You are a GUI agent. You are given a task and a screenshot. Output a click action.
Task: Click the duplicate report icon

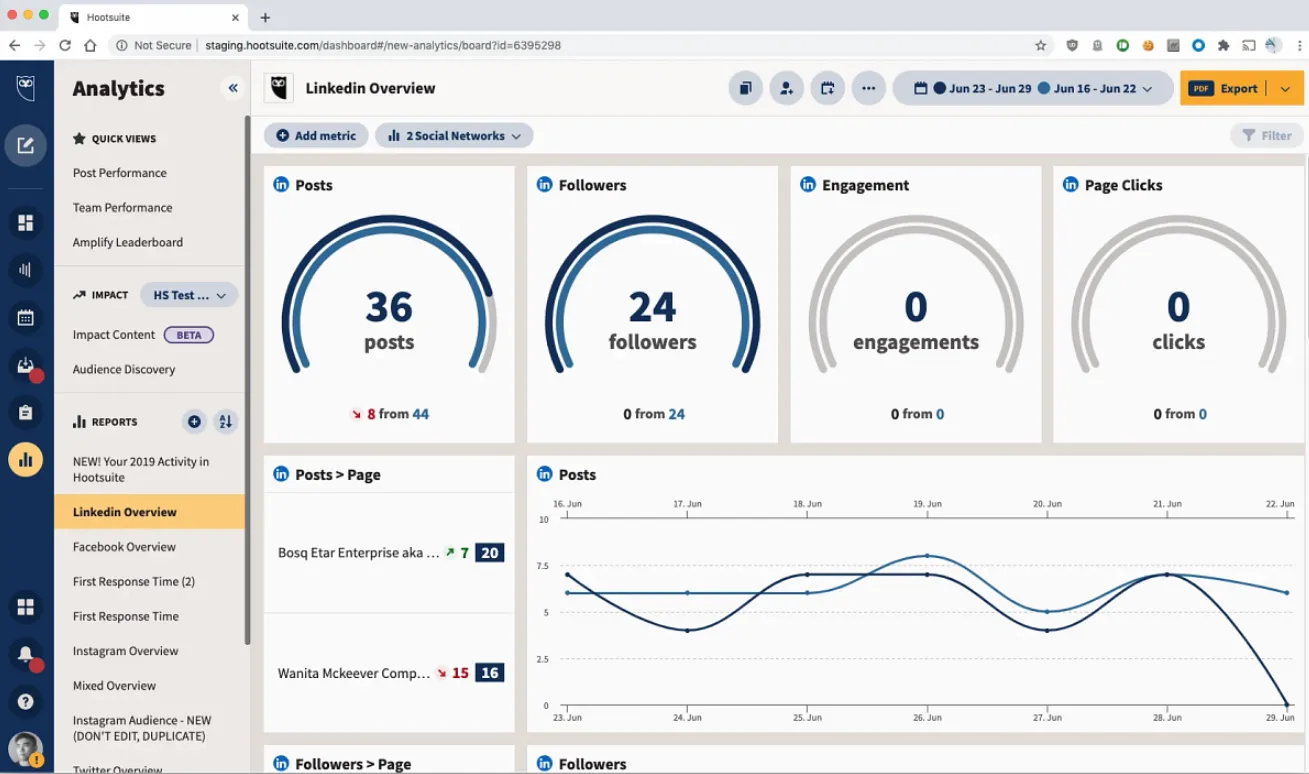745,88
